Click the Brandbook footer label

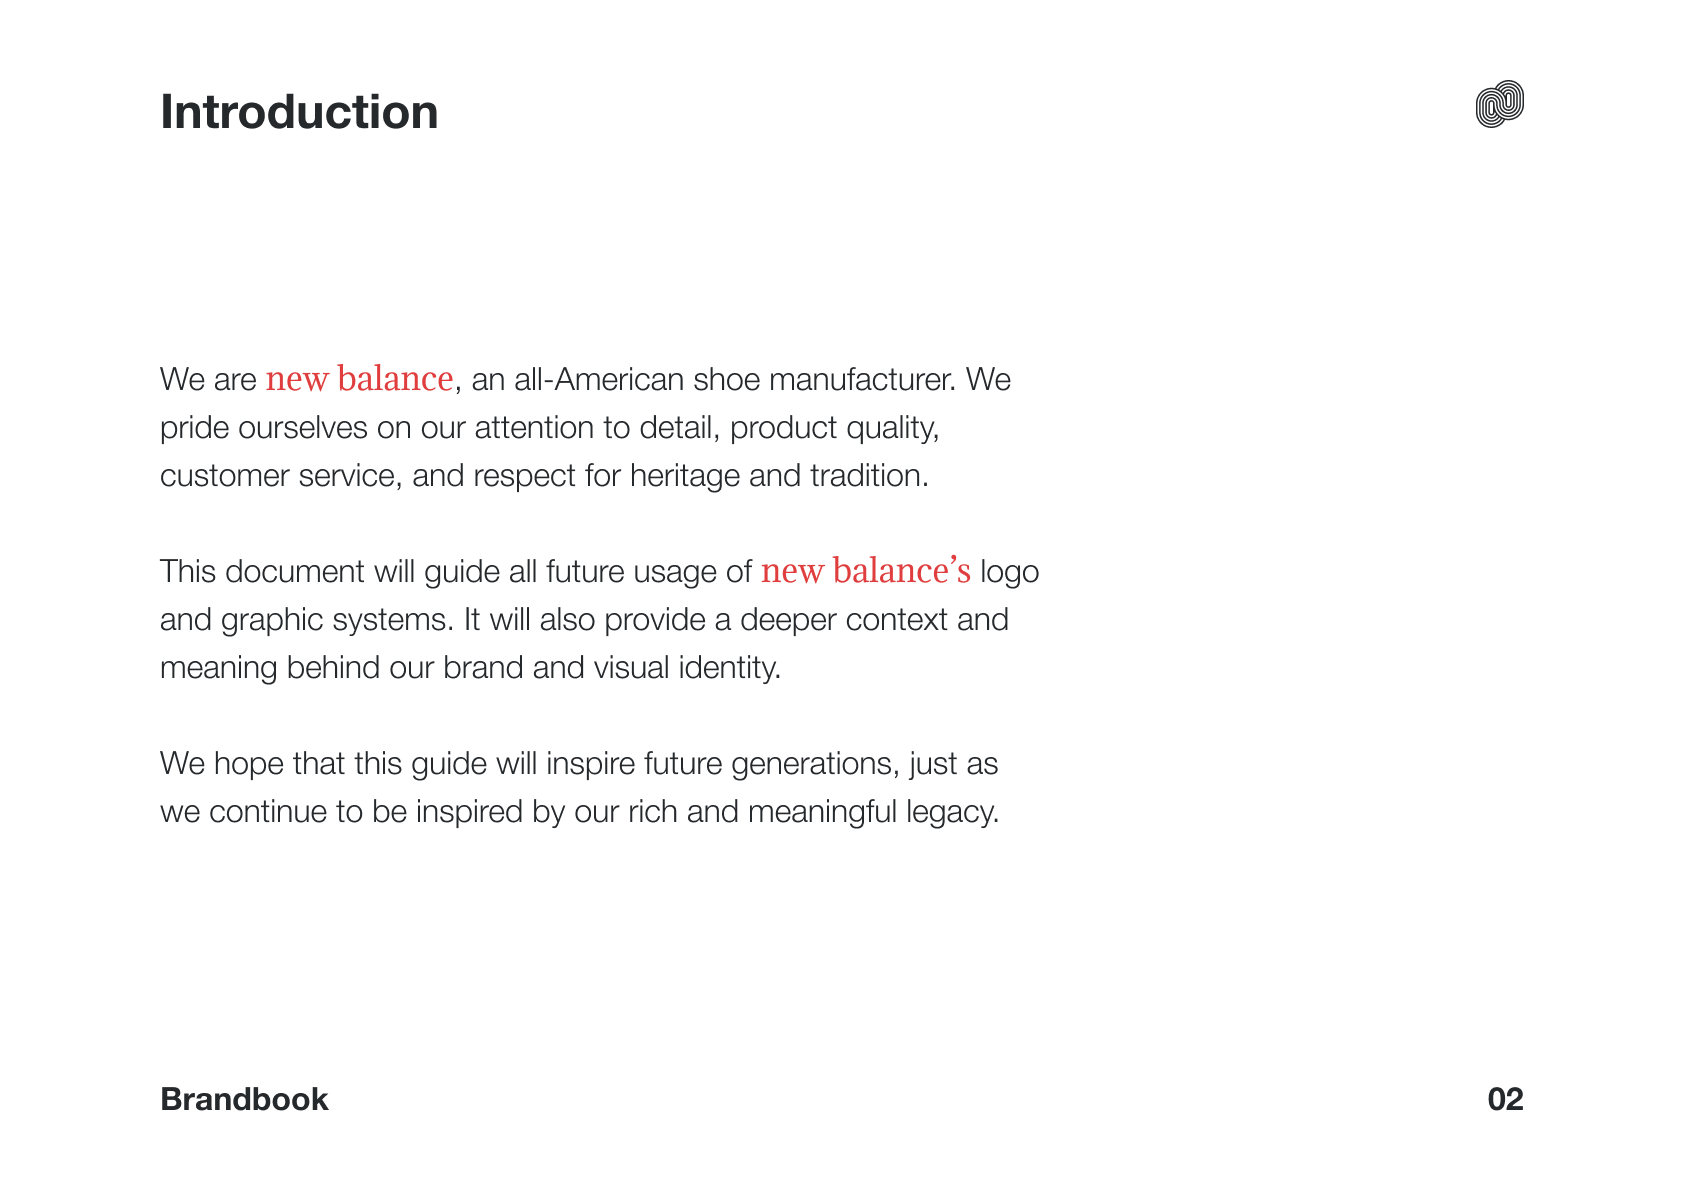244,1099
